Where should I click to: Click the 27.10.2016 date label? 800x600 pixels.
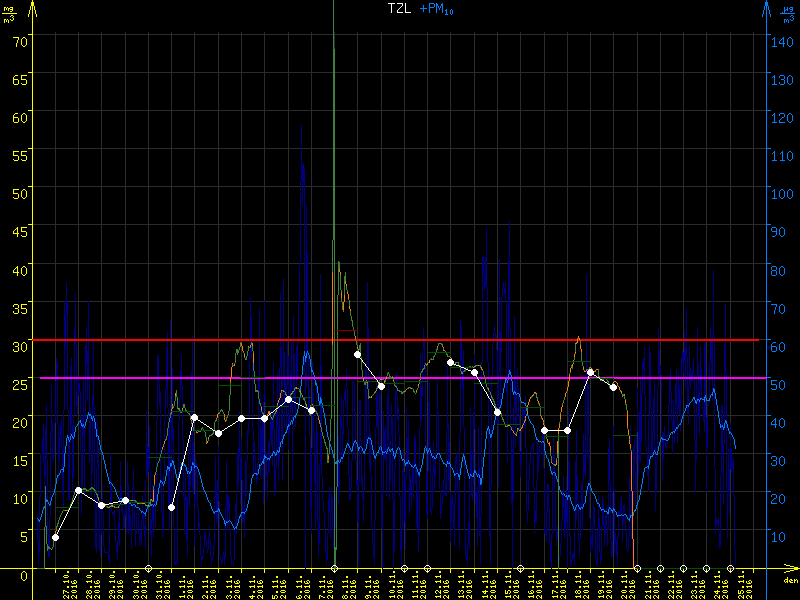point(68,585)
